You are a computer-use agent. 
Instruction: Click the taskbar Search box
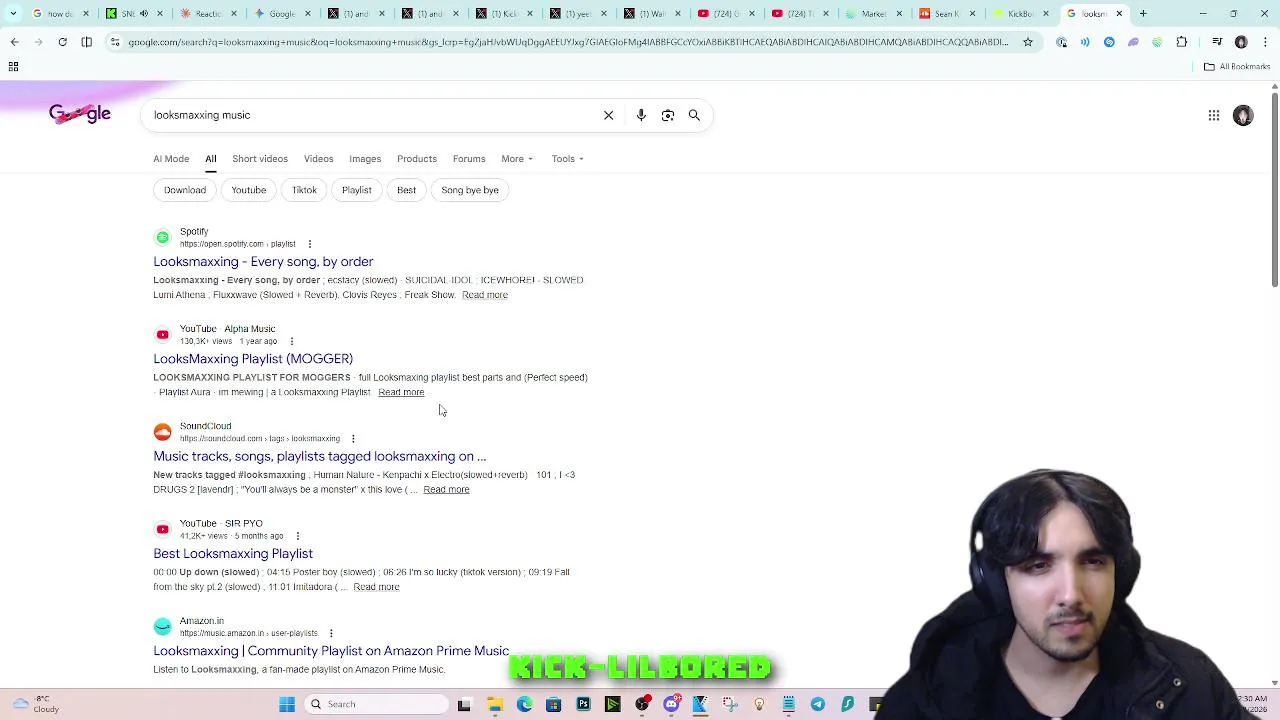click(x=377, y=704)
